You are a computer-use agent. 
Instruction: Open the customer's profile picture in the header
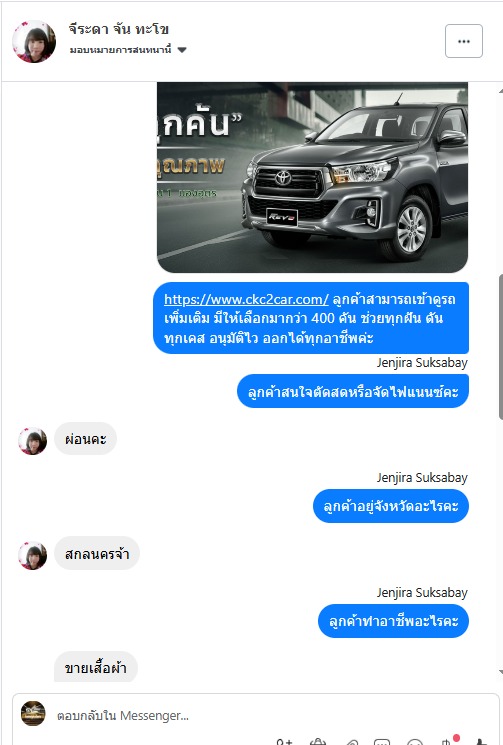[x=34, y=41]
